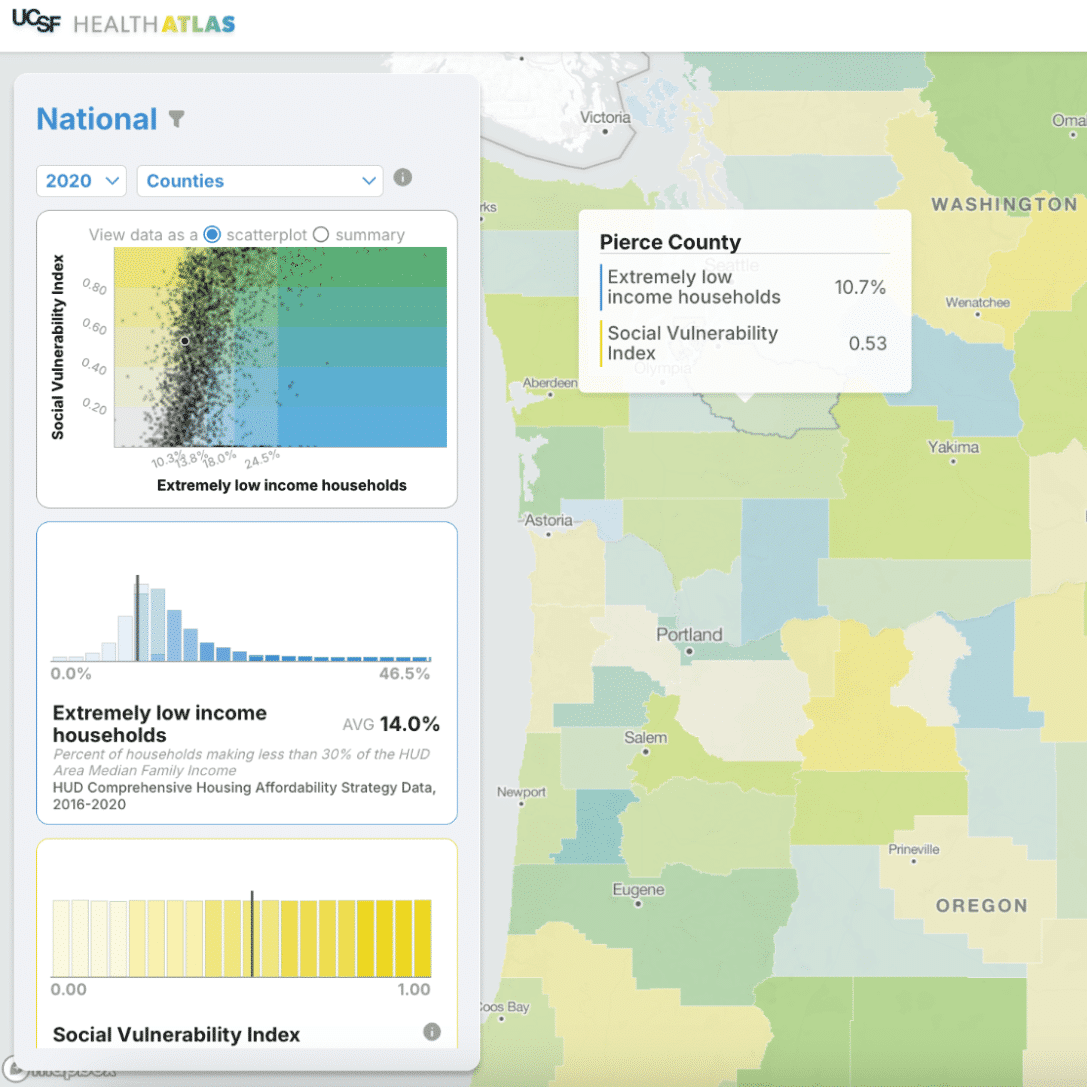This screenshot has height=1088, width=1087.
Task: Click the UCSF Health Atlas logo
Action: pyautogui.click(x=123, y=22)
